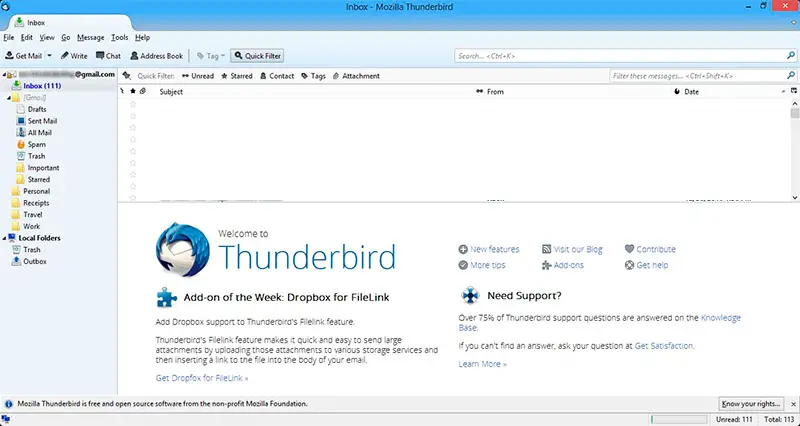
Task: Open the Local Folders Trash
Action: (x=32, y=250)
